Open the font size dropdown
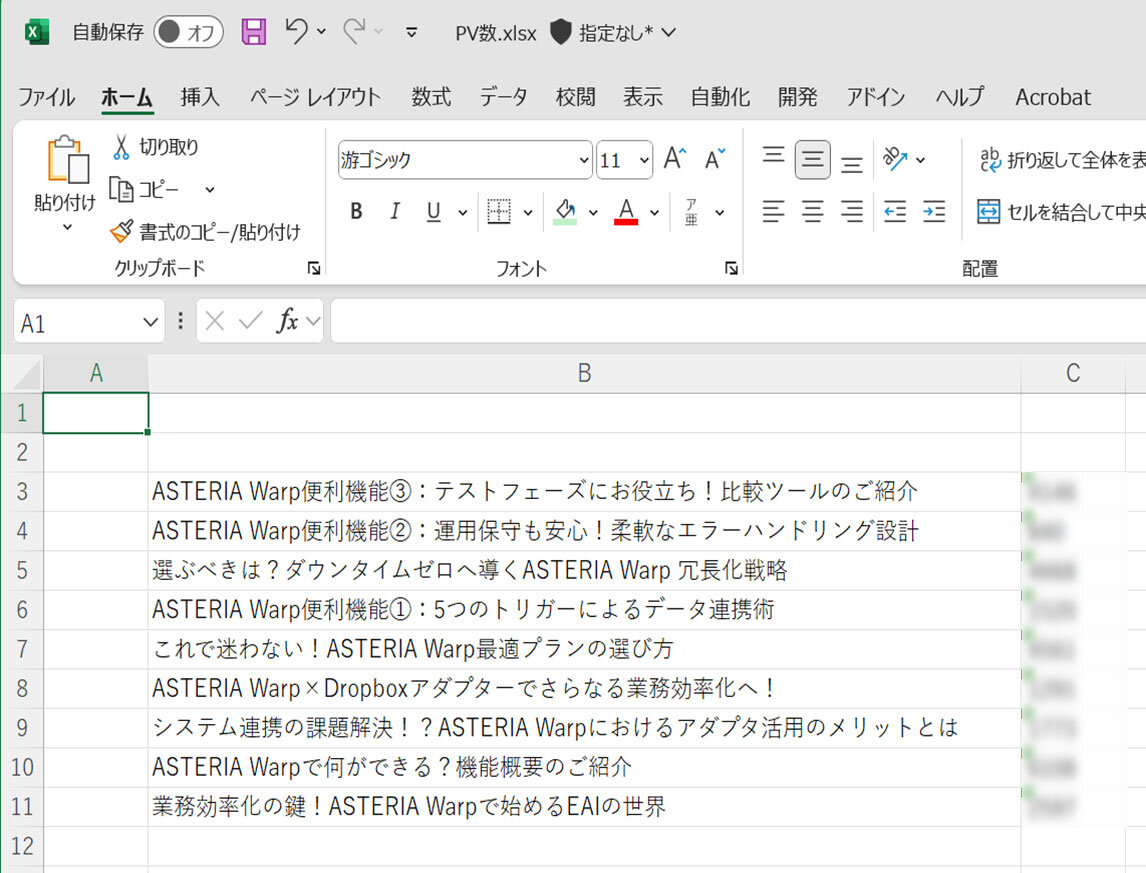Screen dimensions: 1146x873 pyautogui.click(x=643, y=160)
